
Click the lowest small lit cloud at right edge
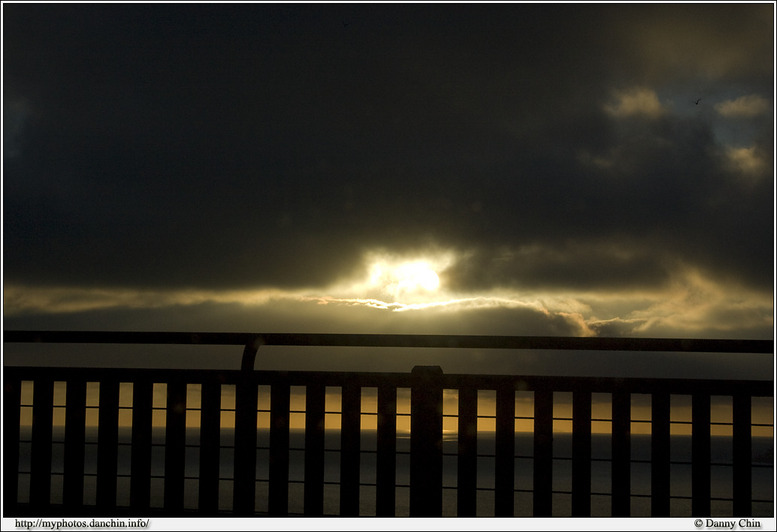[746, 158]
